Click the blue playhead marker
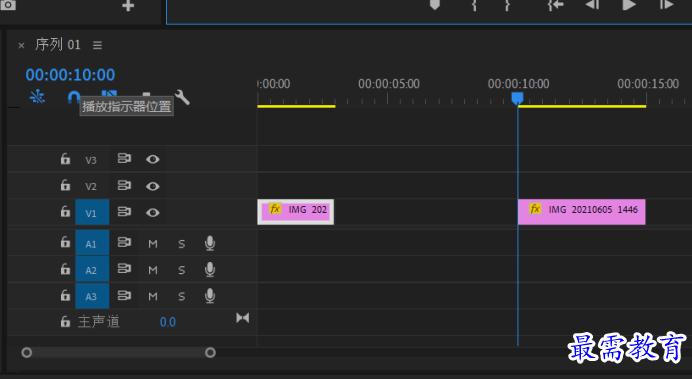Screen dimensions: 692x379 [x=517, y=98]
